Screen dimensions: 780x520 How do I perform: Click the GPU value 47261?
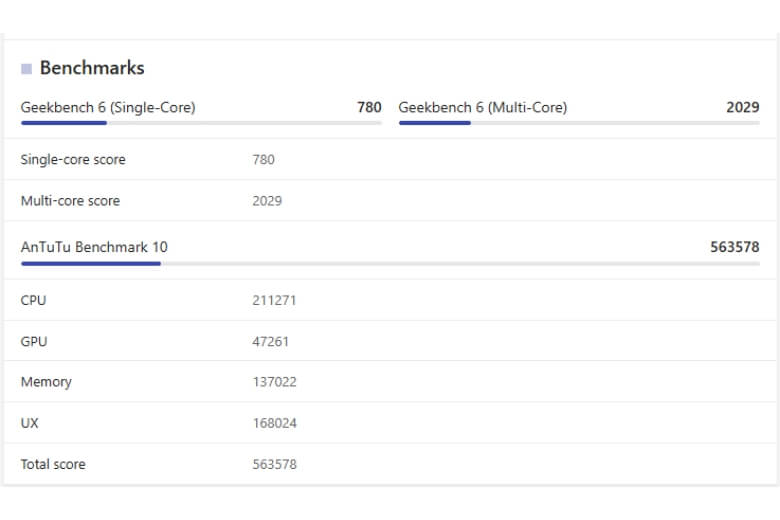click(x=271, y=342)
